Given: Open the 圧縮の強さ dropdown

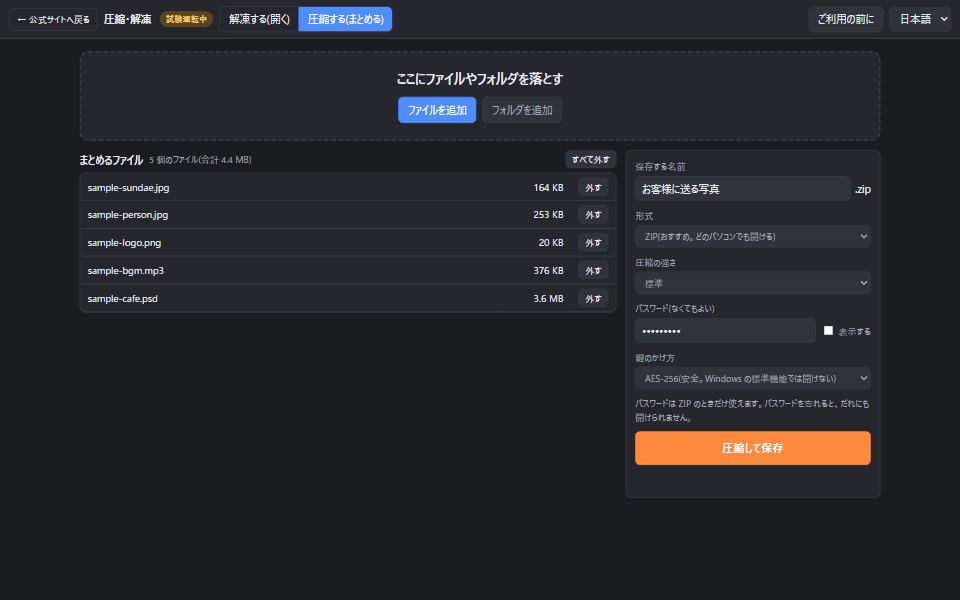Looking at the screenshot, I should coord(752,283).
